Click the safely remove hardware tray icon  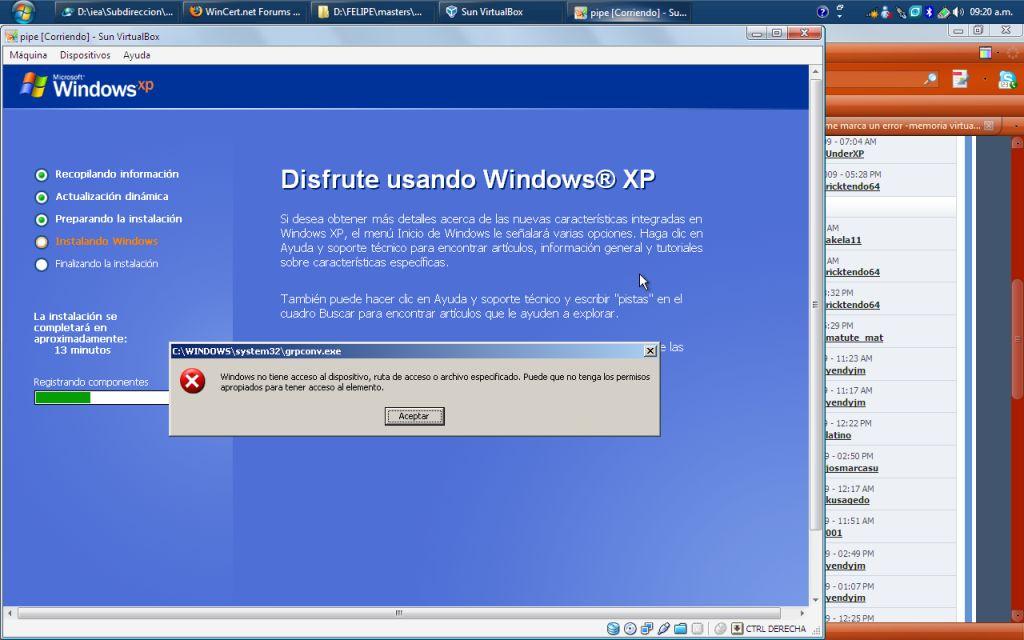coord(901,12)
